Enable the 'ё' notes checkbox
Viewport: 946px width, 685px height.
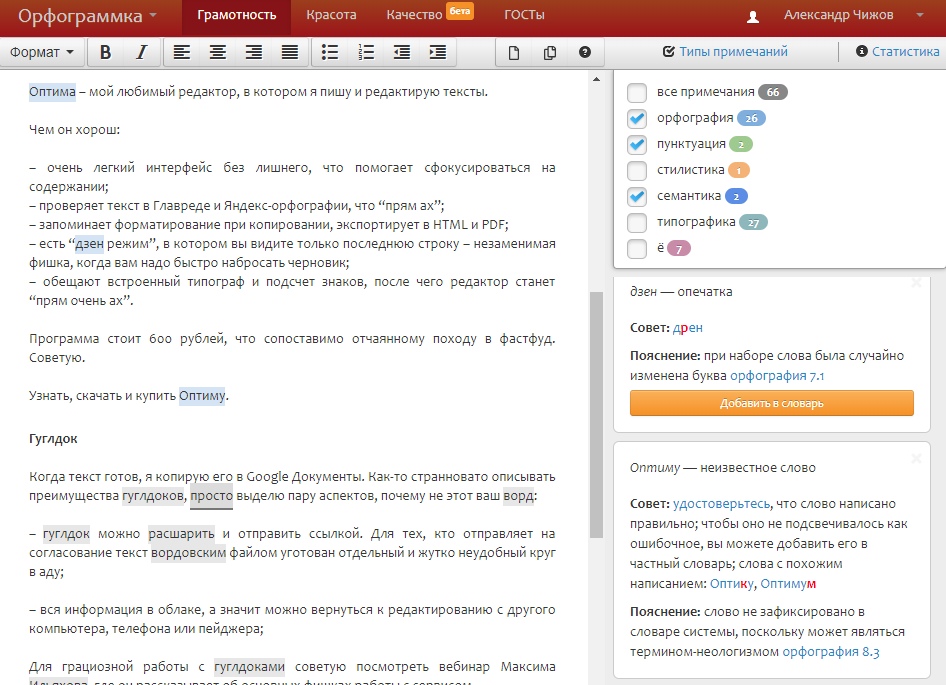coord(637,248)
